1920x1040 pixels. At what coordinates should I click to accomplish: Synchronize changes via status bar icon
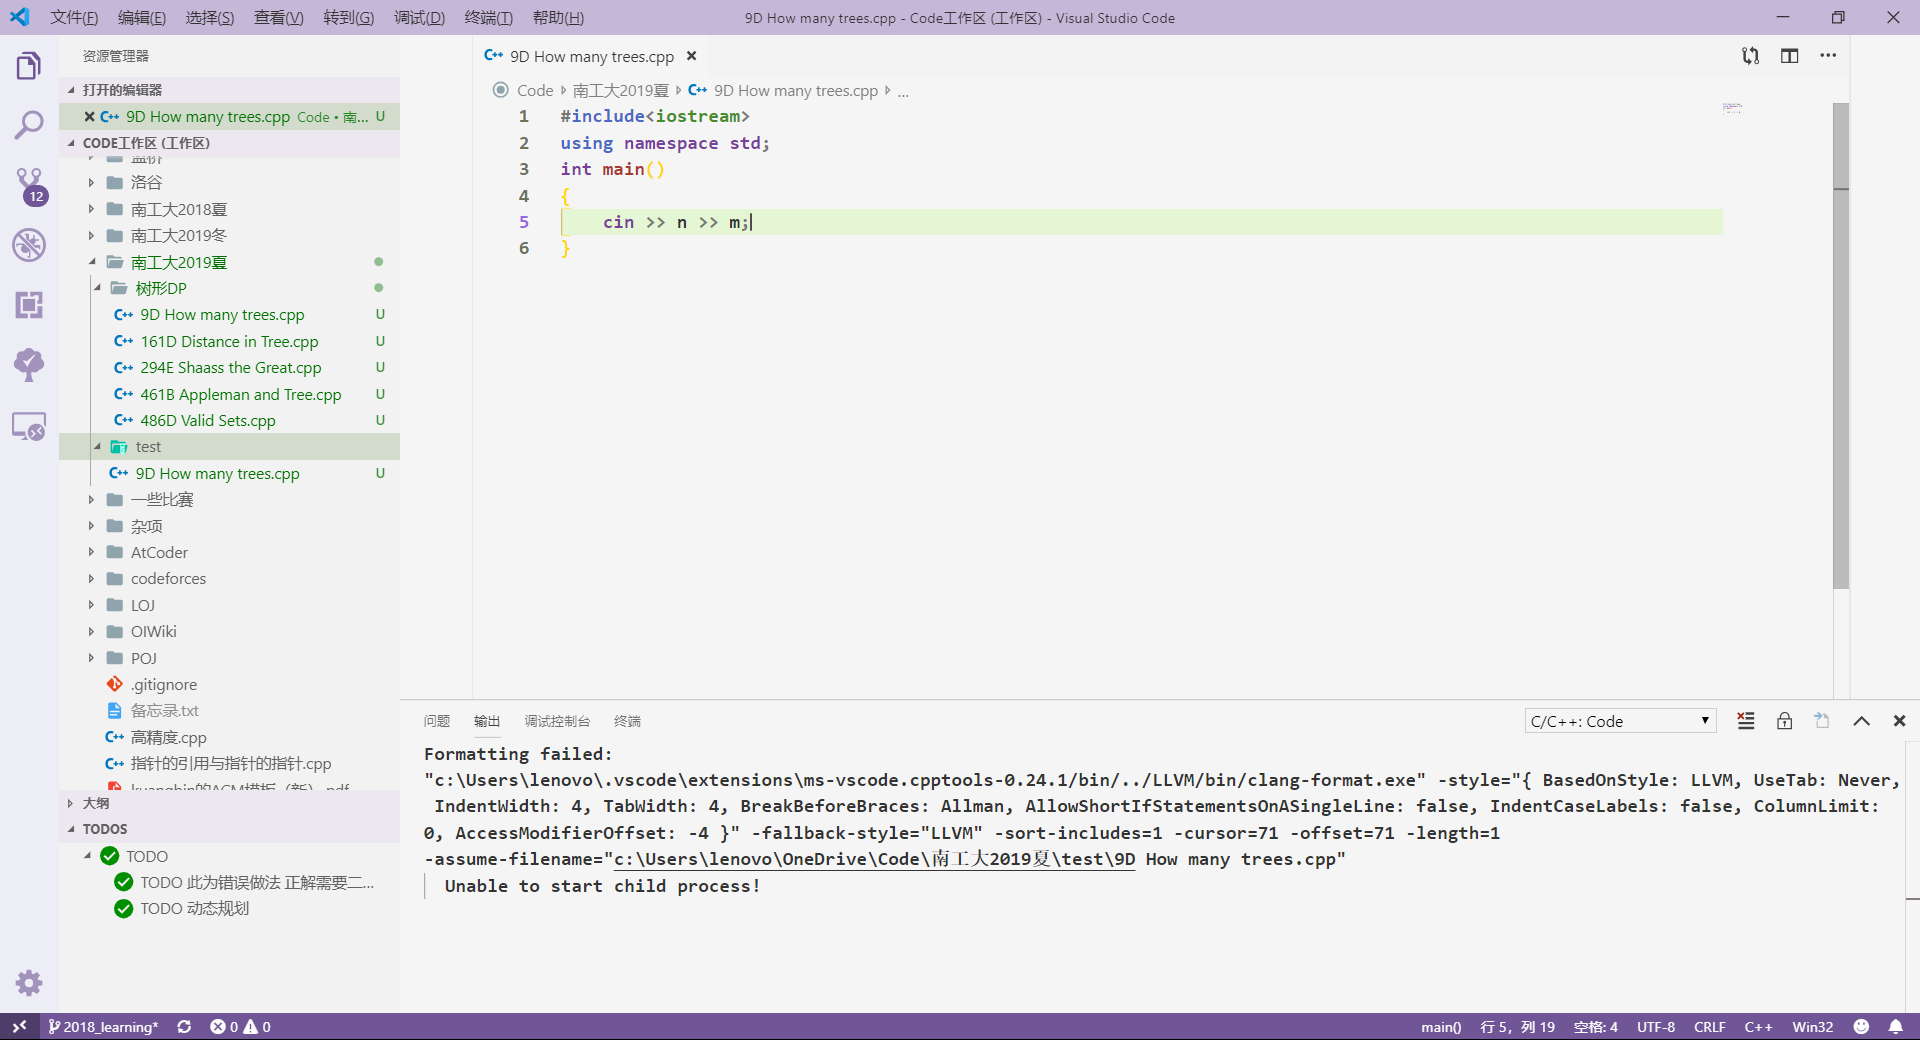[x=184, y=1027]
